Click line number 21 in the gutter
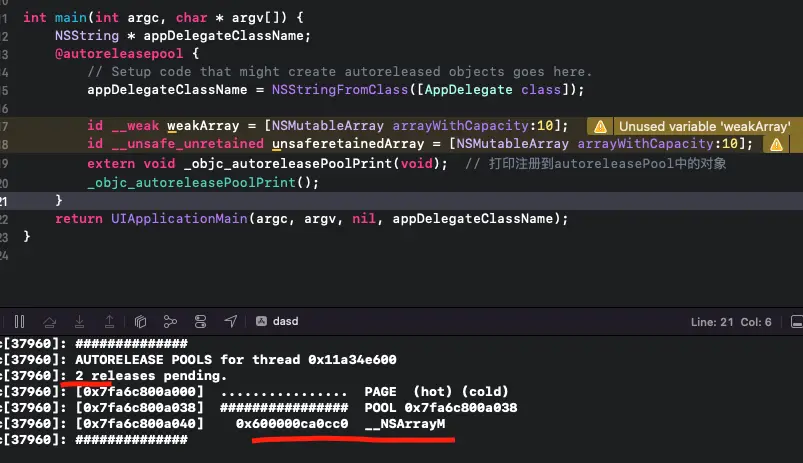Image resolution: width=803 pixels, height=463 pixels. (x=5, y=200)
